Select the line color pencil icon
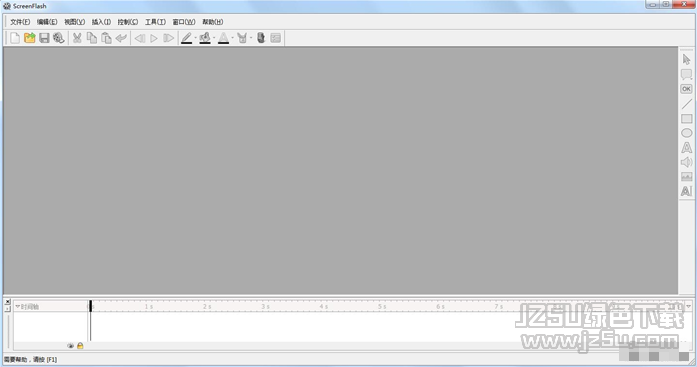The height and width of the screenshot is (367, 697). point(186,38)
